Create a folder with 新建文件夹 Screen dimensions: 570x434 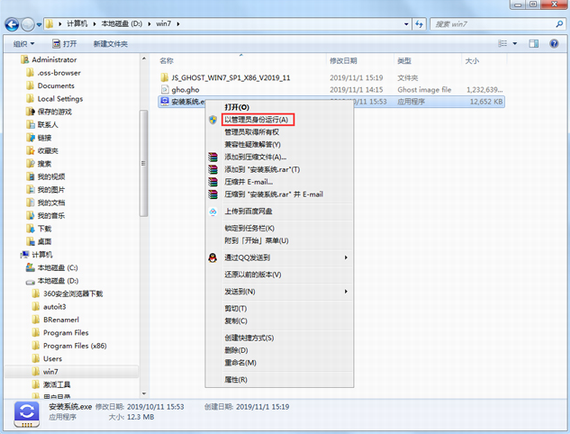coord(111,44)
